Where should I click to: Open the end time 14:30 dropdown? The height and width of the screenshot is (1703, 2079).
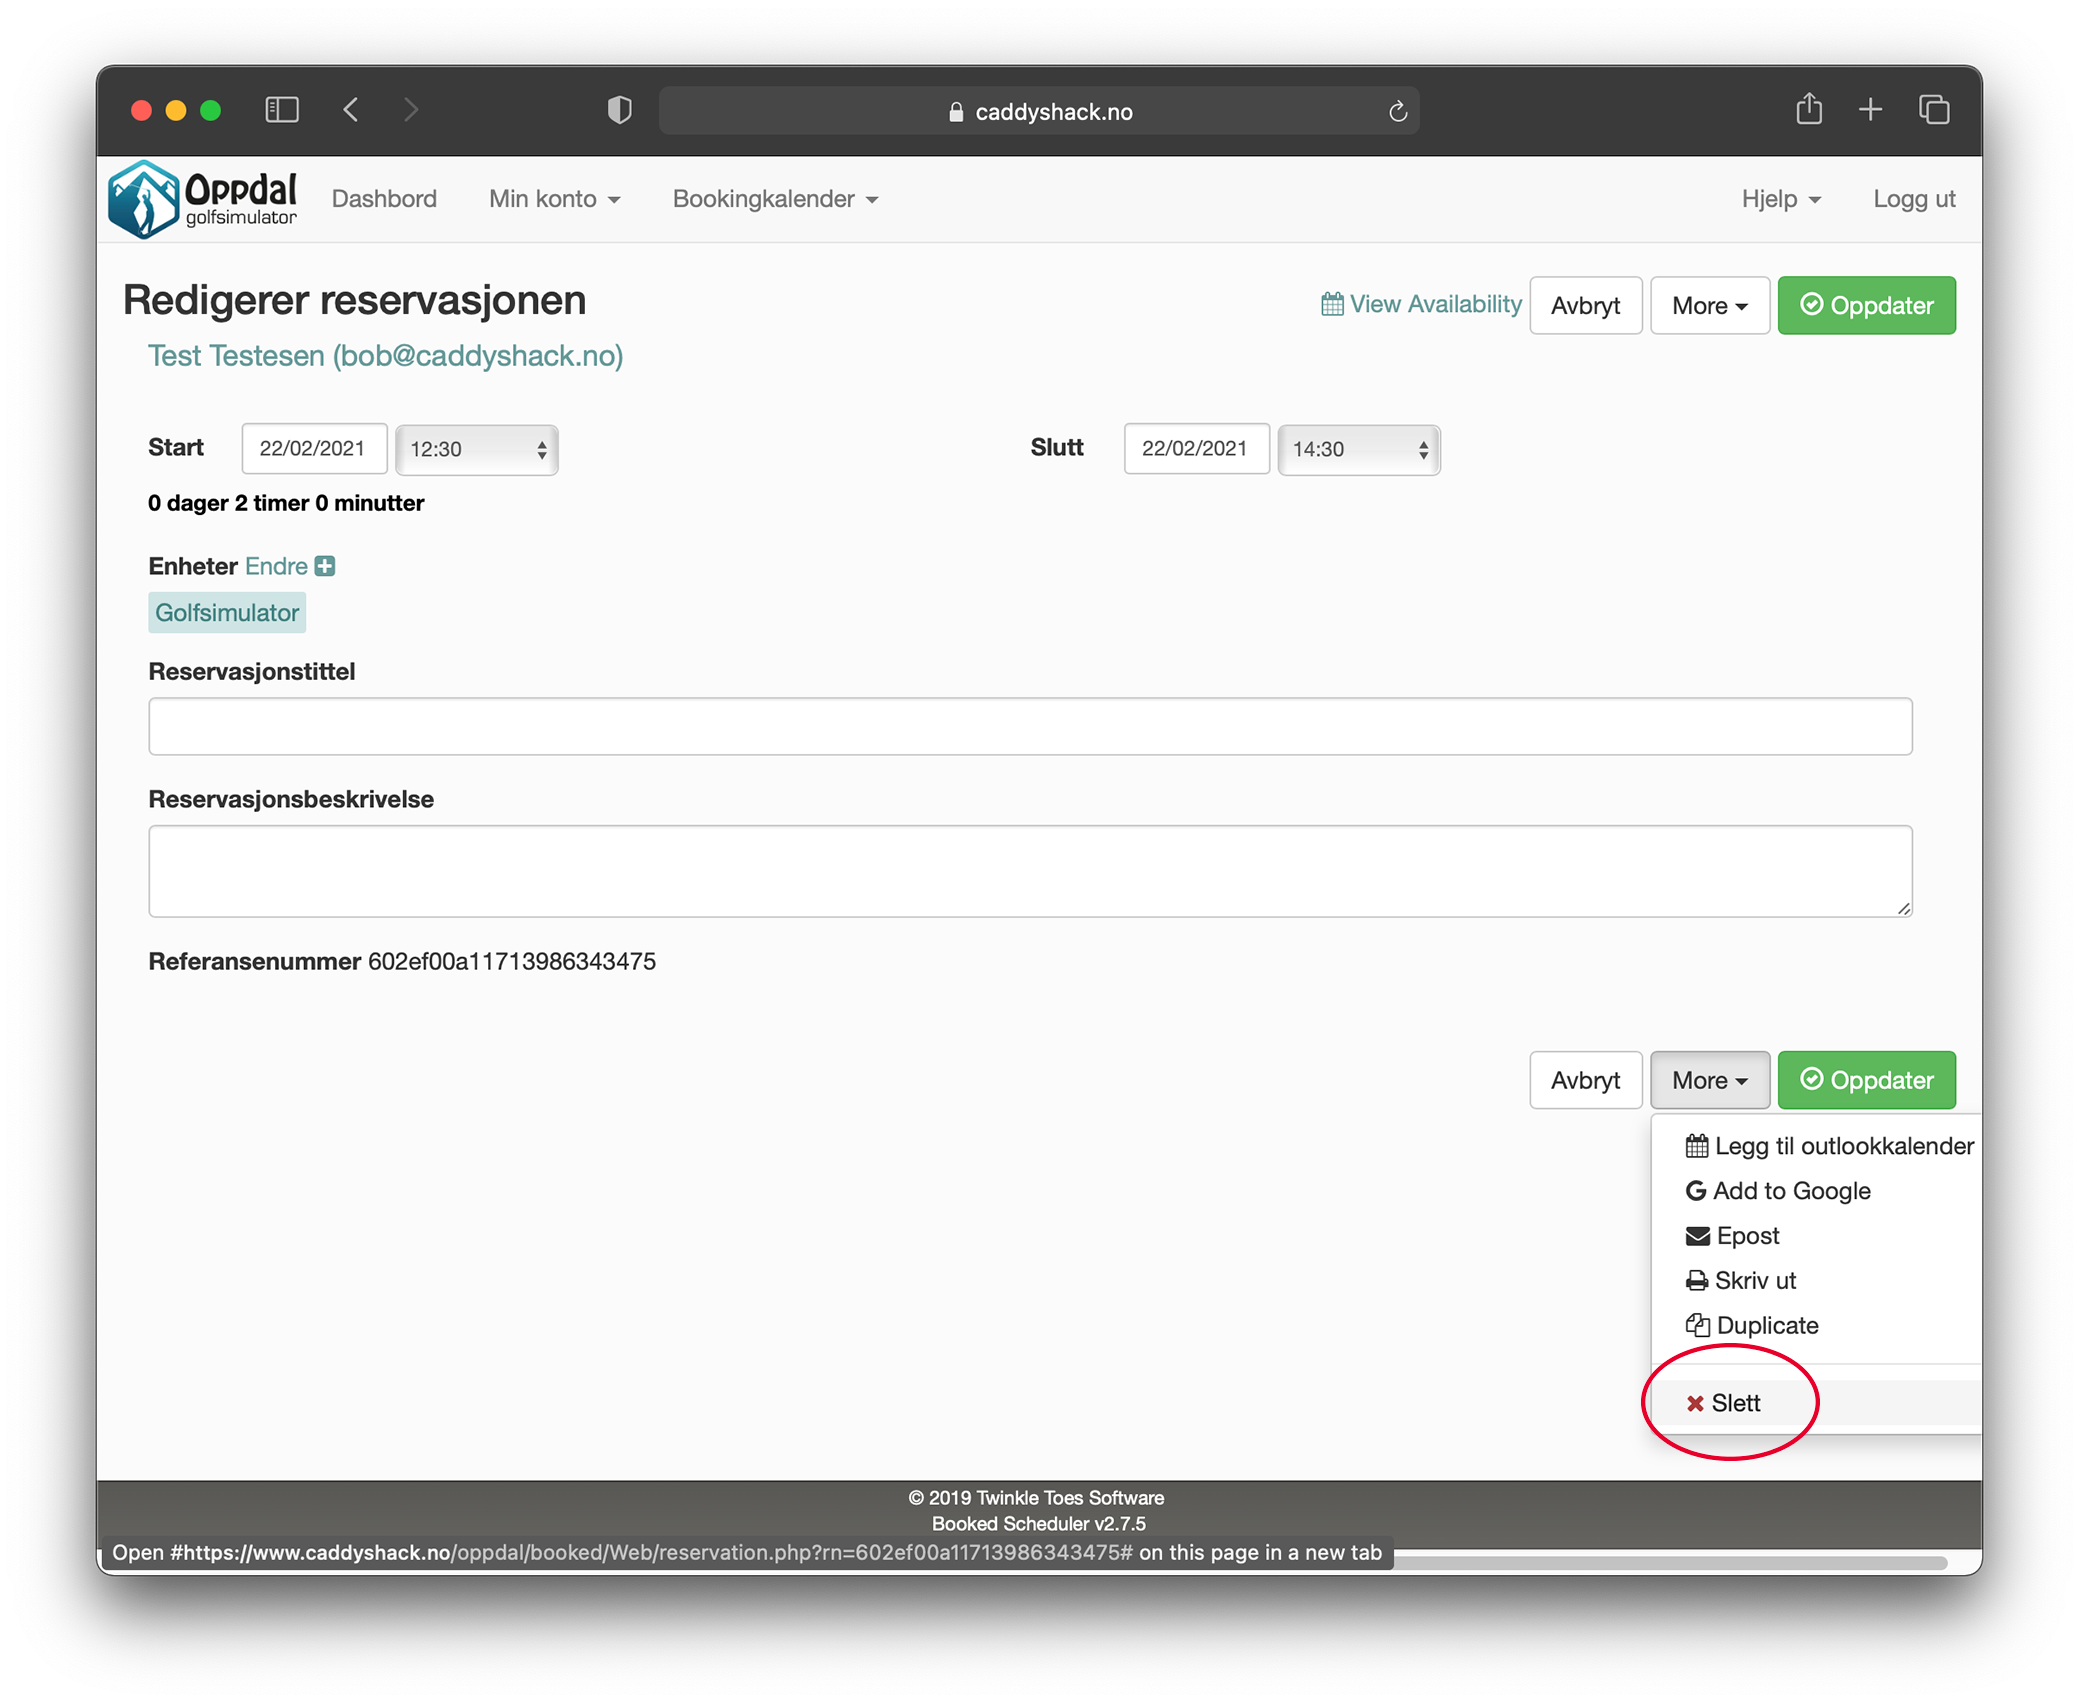pyautogui.click(x=1358, y=449)
